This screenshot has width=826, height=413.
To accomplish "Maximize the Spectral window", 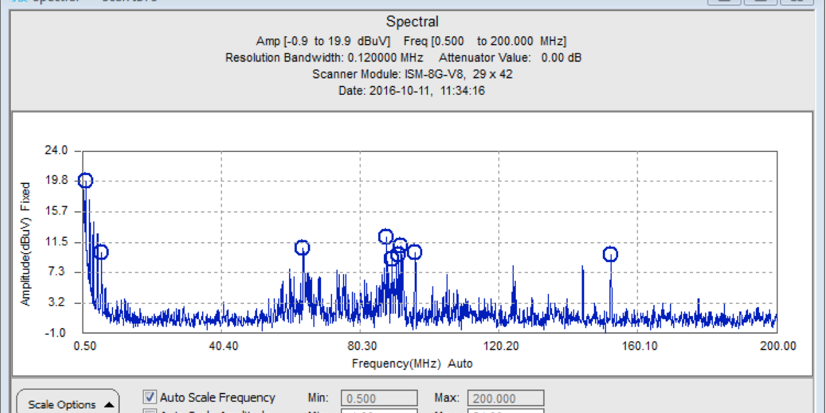I will 758,2.
